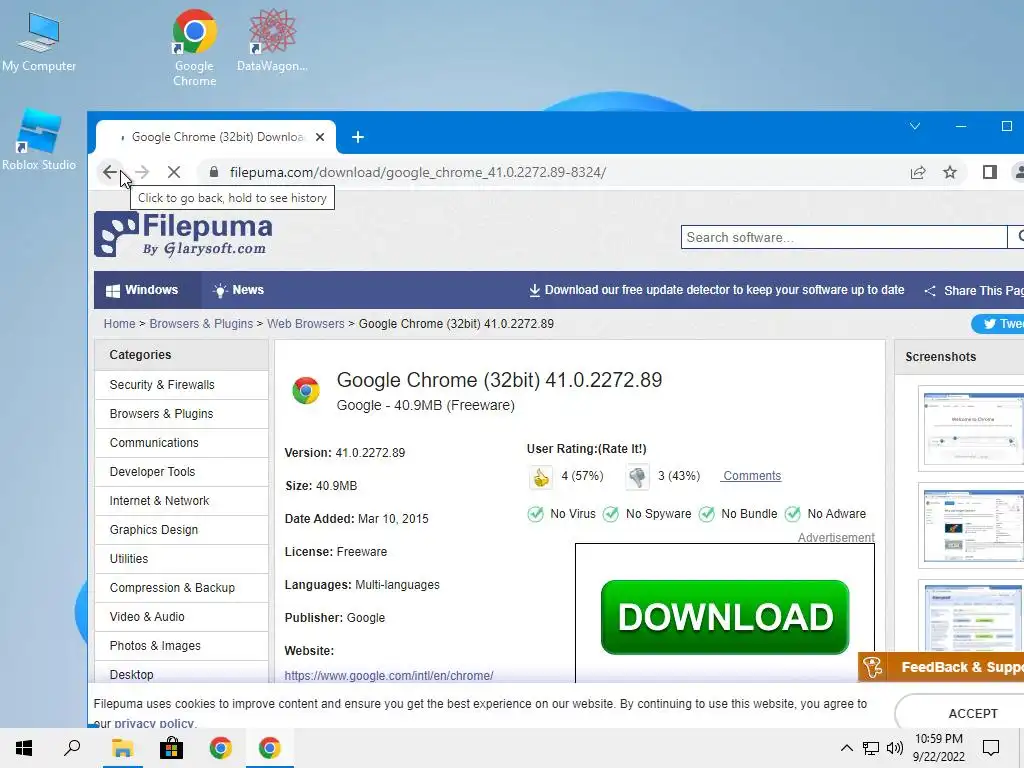The image size is (1024, 768).
Task: Launch Google Chrome desktop shortcut
Action: (x=195, y=47)
